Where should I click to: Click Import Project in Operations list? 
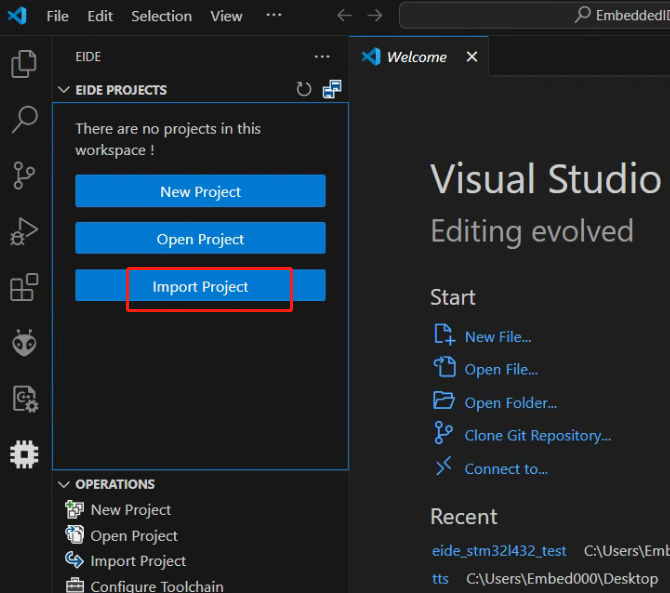138,561
